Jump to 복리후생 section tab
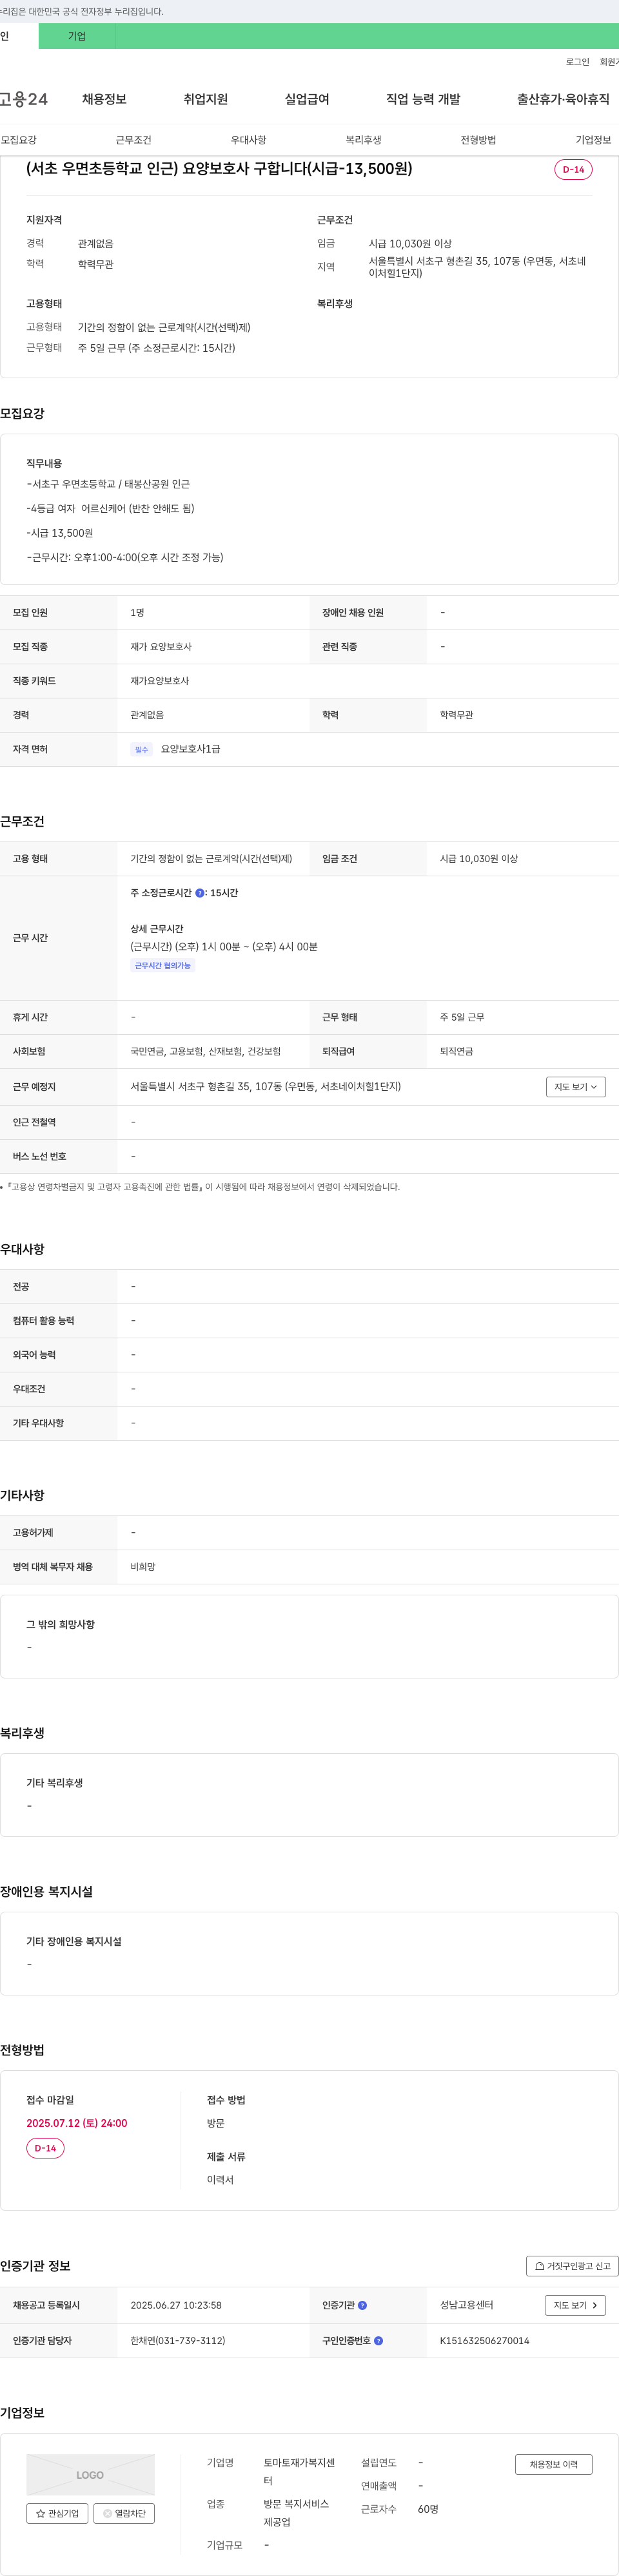Screen dimensions: 619x2576 pyautogui.click(x=363, y=140)
